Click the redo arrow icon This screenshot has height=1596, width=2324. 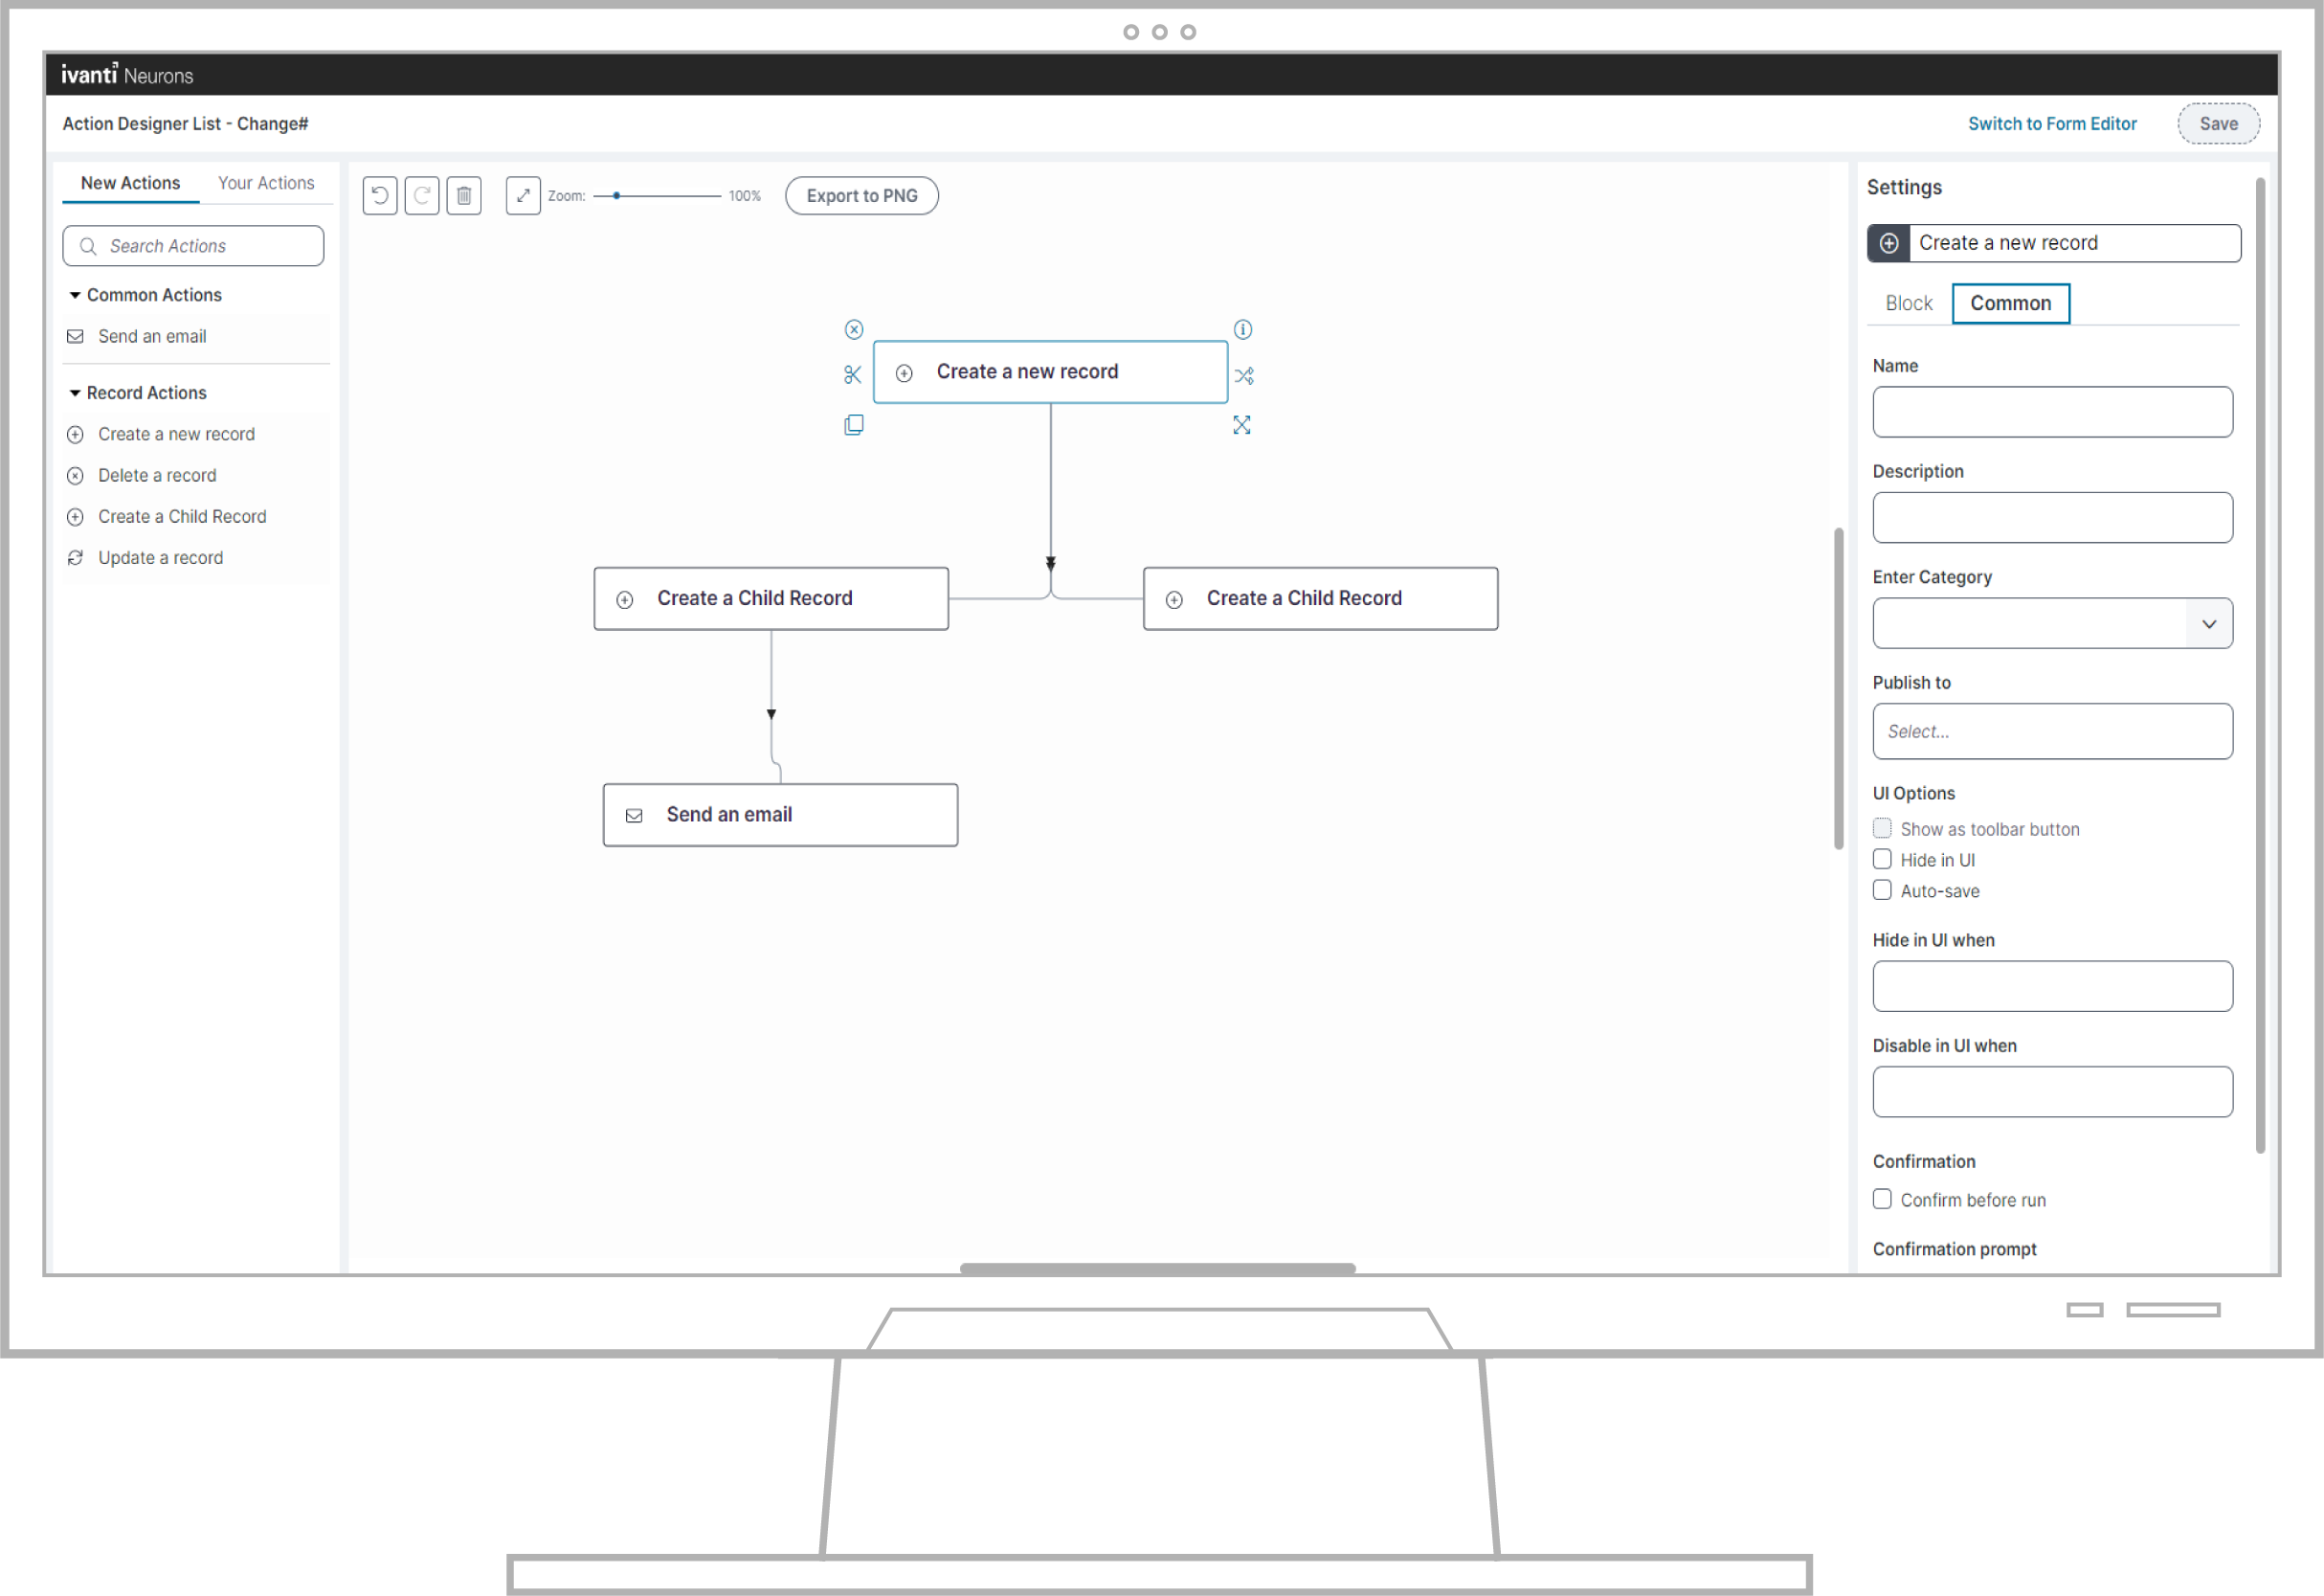click(x=422, y=194)
